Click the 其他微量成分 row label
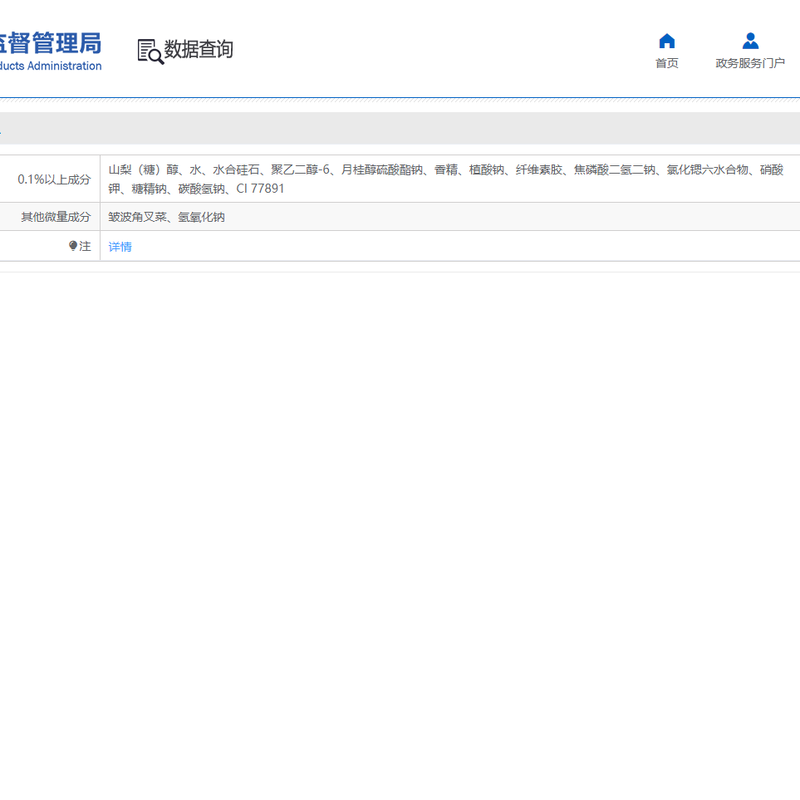This screenshot has width=800, height=800. pyautogui.click(x=56, y=217)
